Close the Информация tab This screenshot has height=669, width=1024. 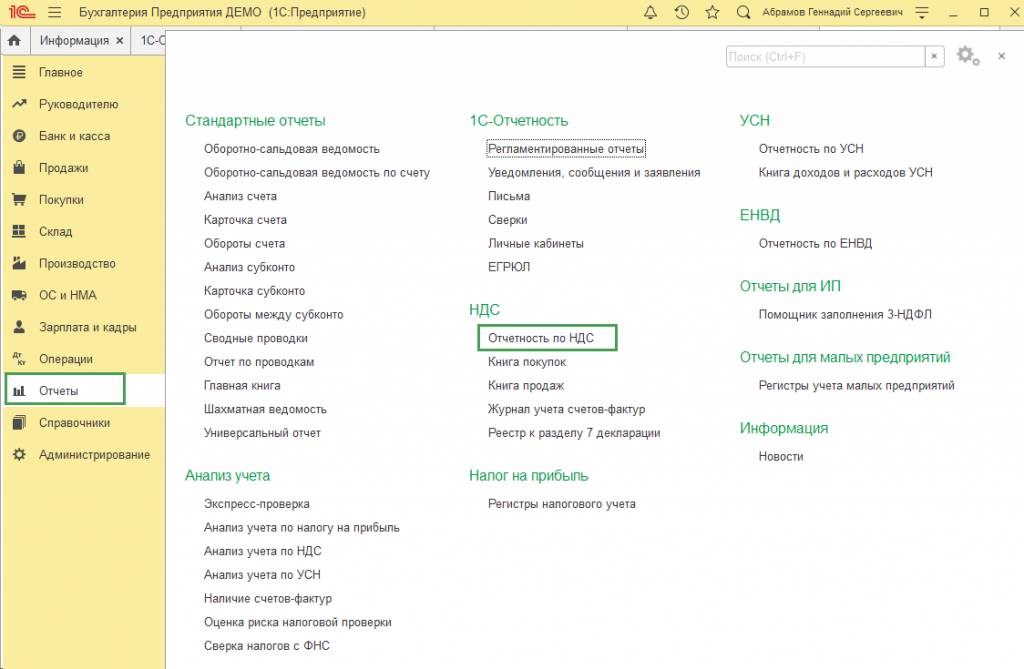120,41
